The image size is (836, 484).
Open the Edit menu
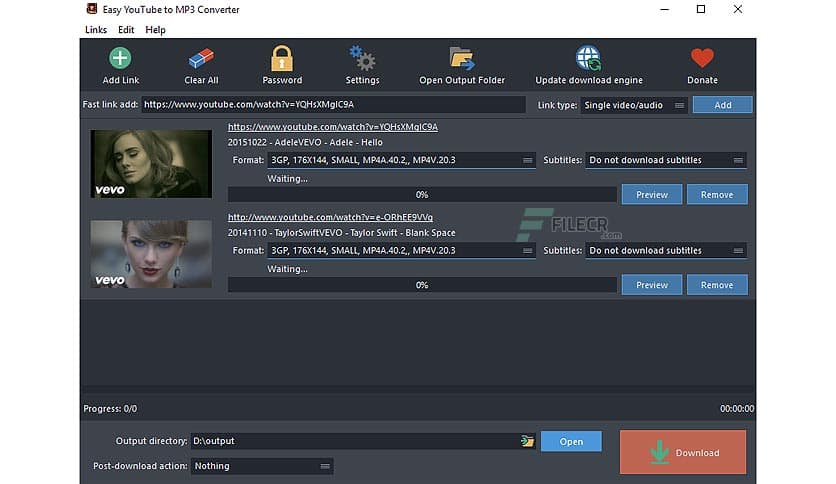[126, 30]
